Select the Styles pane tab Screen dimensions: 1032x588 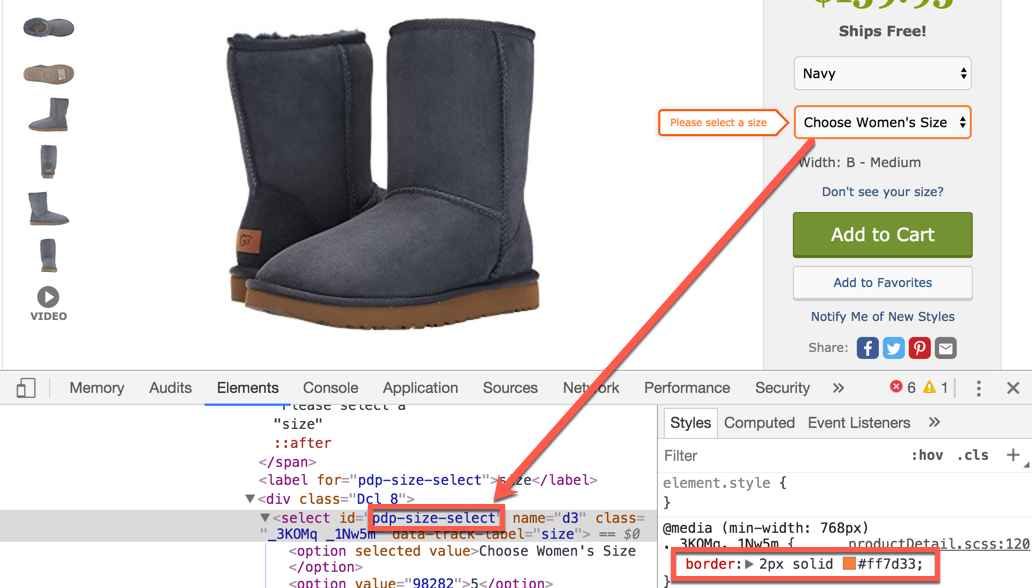pyautogui.click(x=690, y=423)
